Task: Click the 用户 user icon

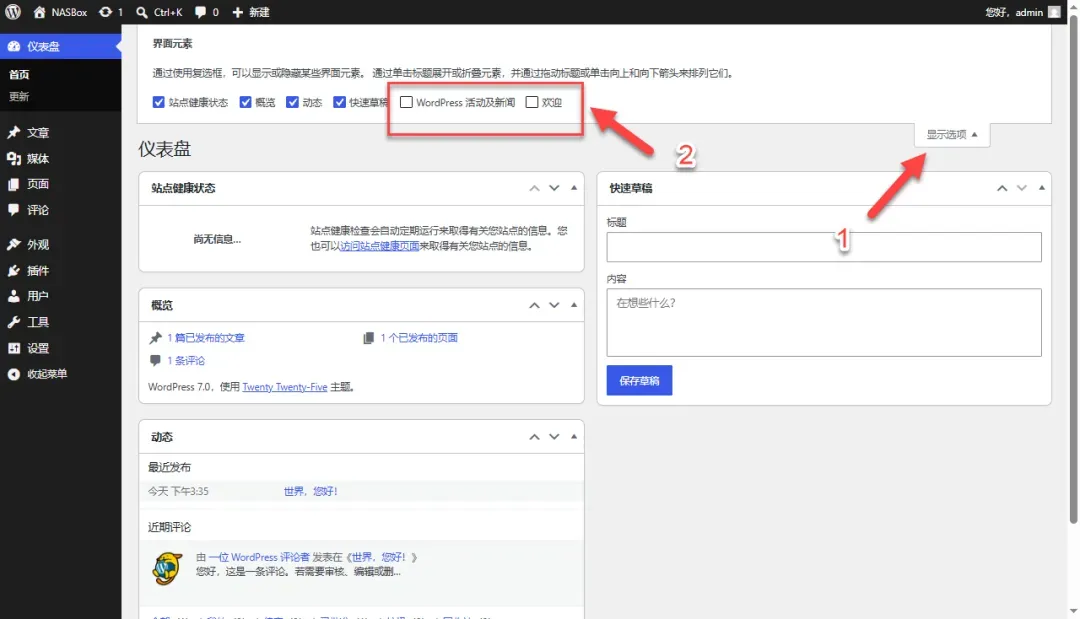Action: point(14,296)
